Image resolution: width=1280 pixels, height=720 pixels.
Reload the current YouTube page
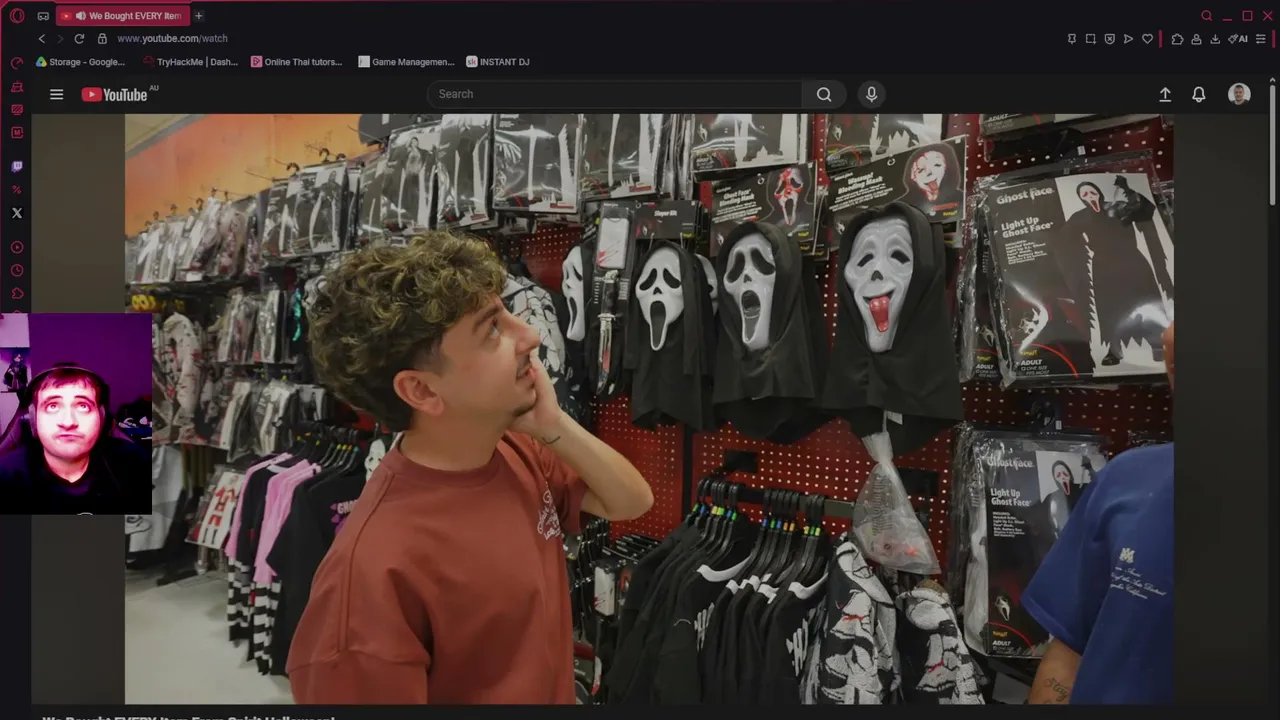(79, 39)
